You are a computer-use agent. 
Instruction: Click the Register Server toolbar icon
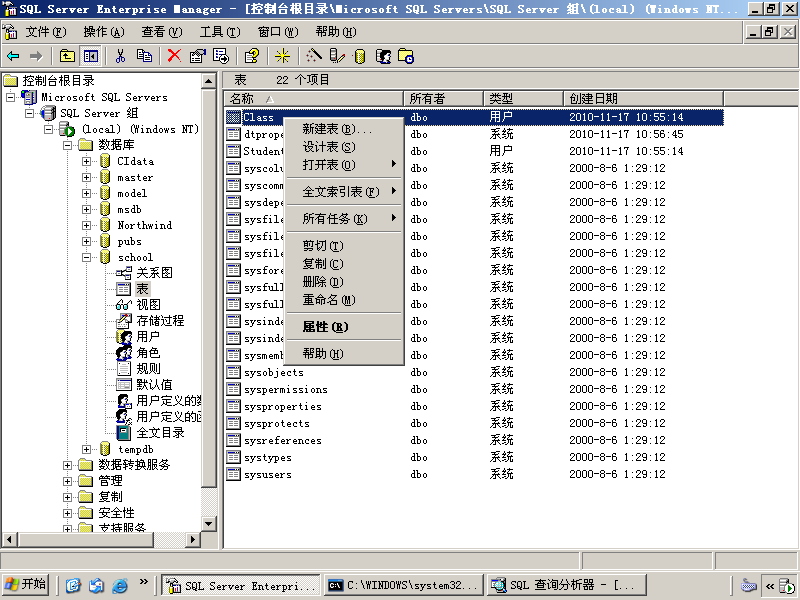(337, 56)
